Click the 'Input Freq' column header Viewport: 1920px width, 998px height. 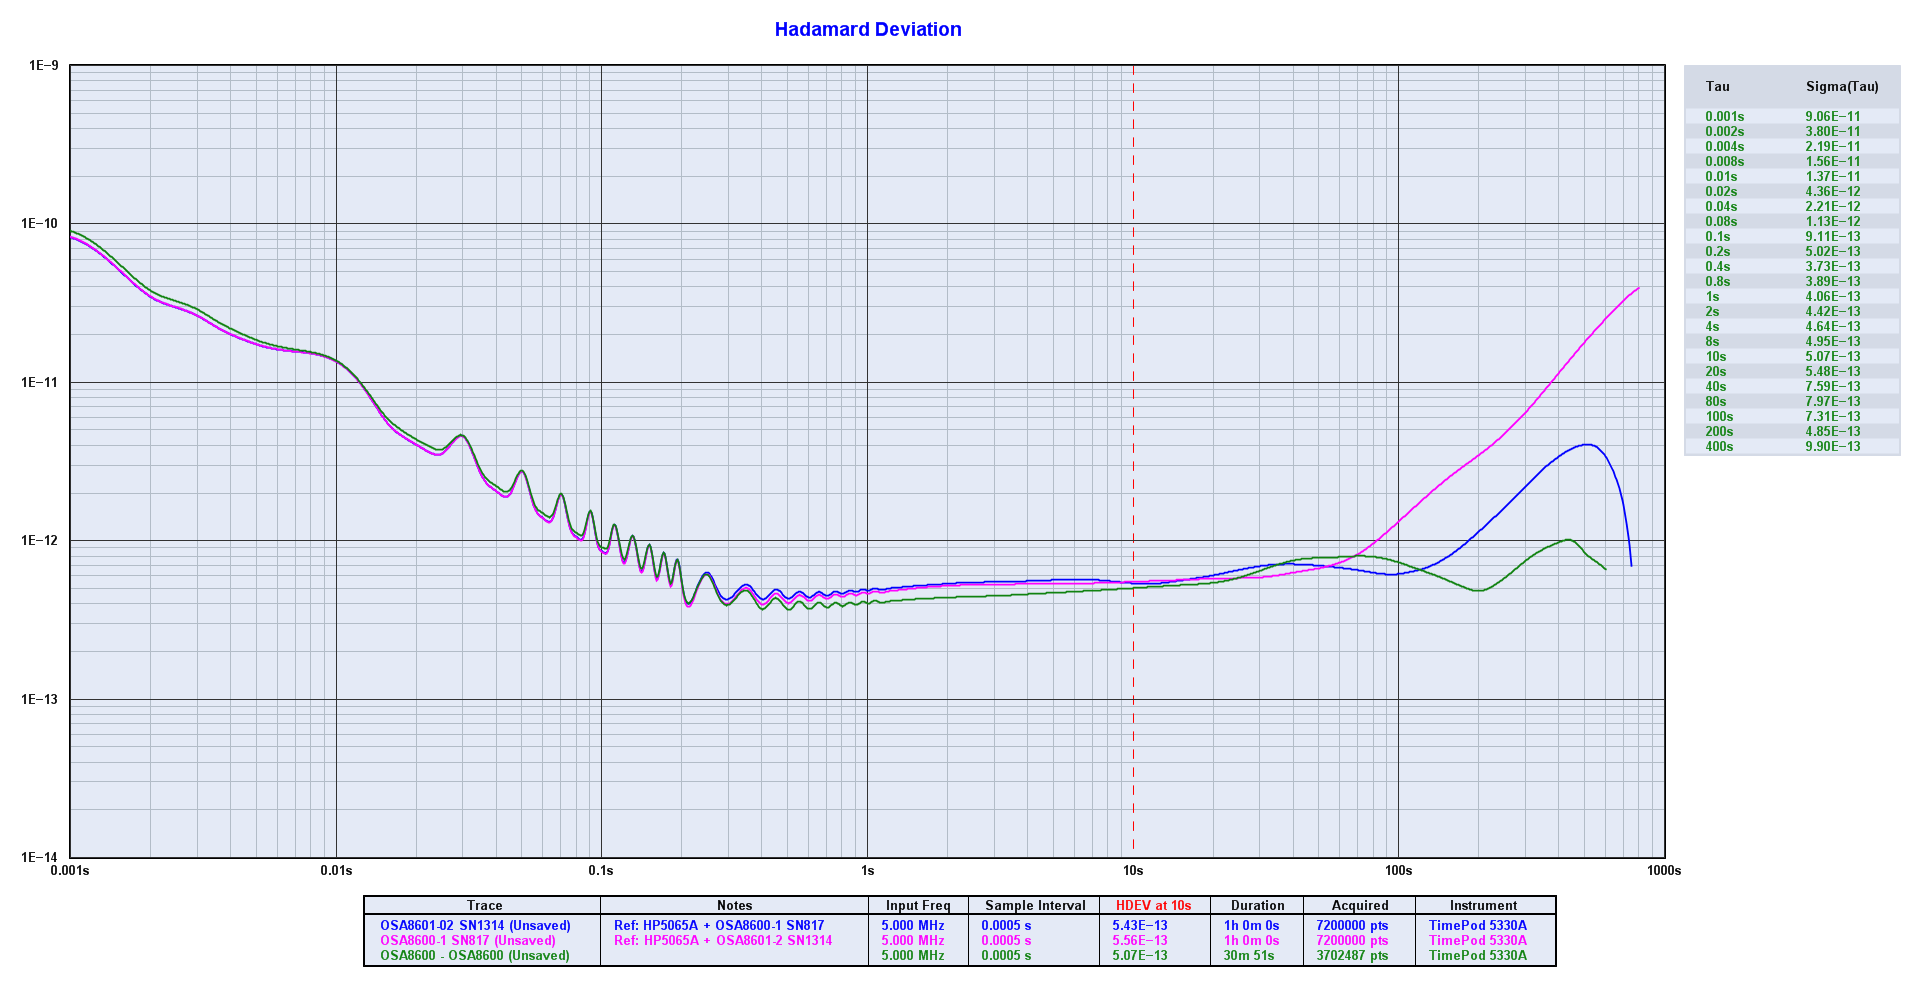point(918,905)
